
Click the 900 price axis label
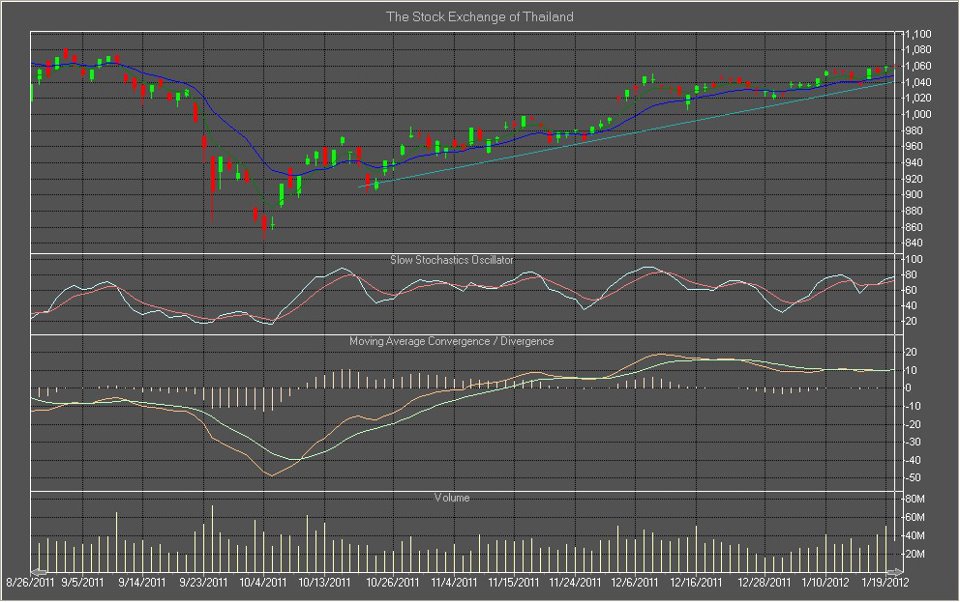(915, 195)
